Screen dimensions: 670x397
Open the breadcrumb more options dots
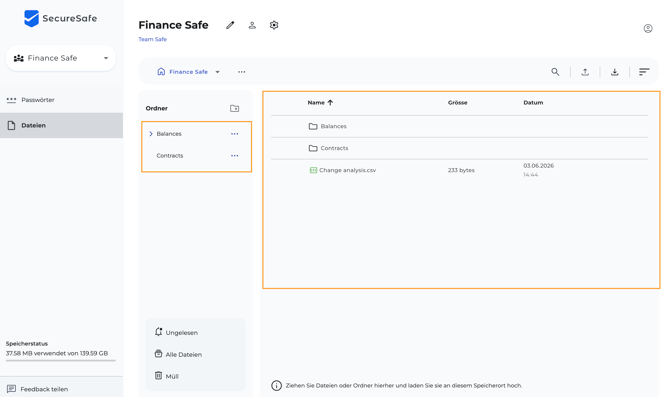pos(242,72)
